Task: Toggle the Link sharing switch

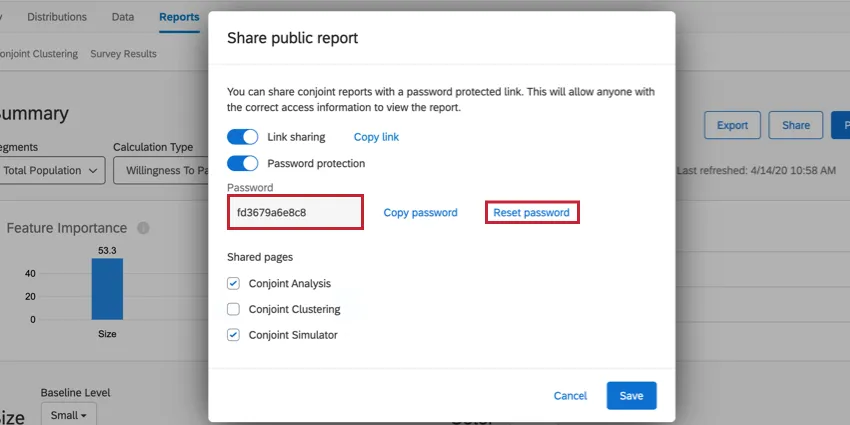Action: [242, 137]
